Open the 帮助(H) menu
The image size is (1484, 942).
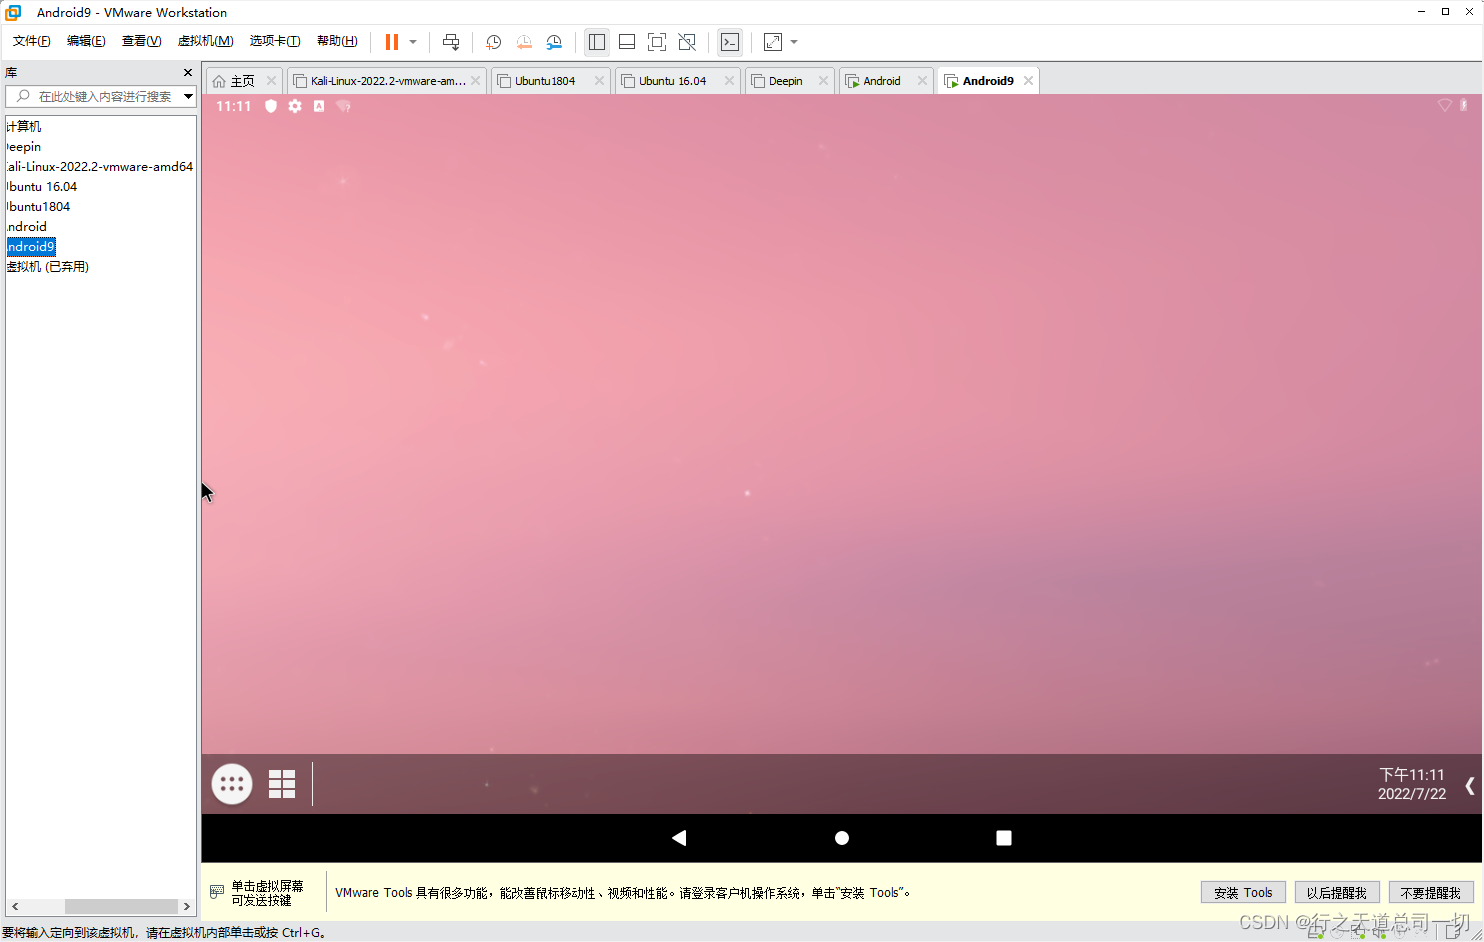coord(337,41)
